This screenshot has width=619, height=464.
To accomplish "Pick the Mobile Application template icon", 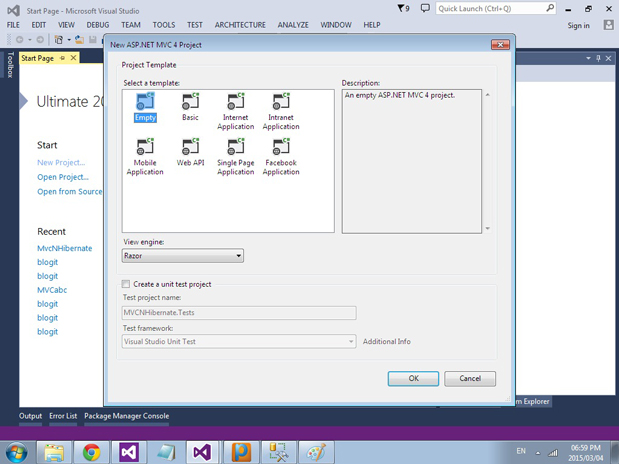I will 145,146.
